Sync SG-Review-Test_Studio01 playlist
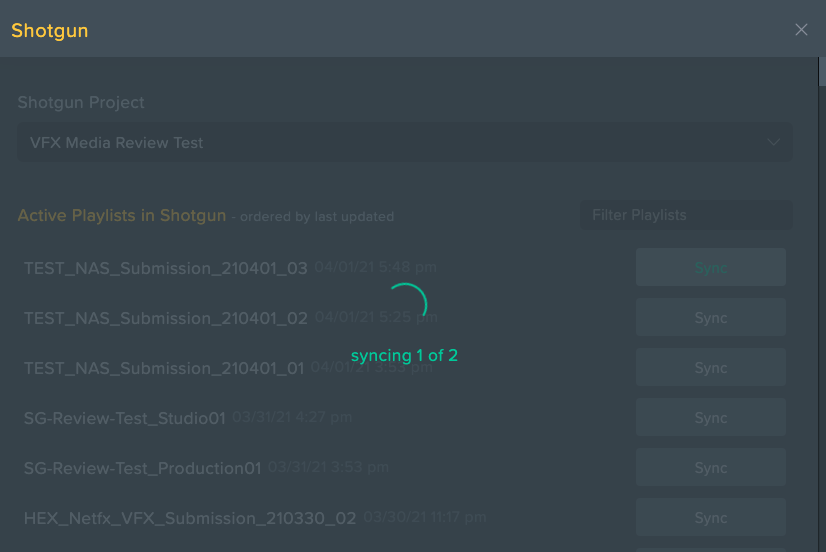The width and height of the screenshot is (826, 552). [711, 417]
